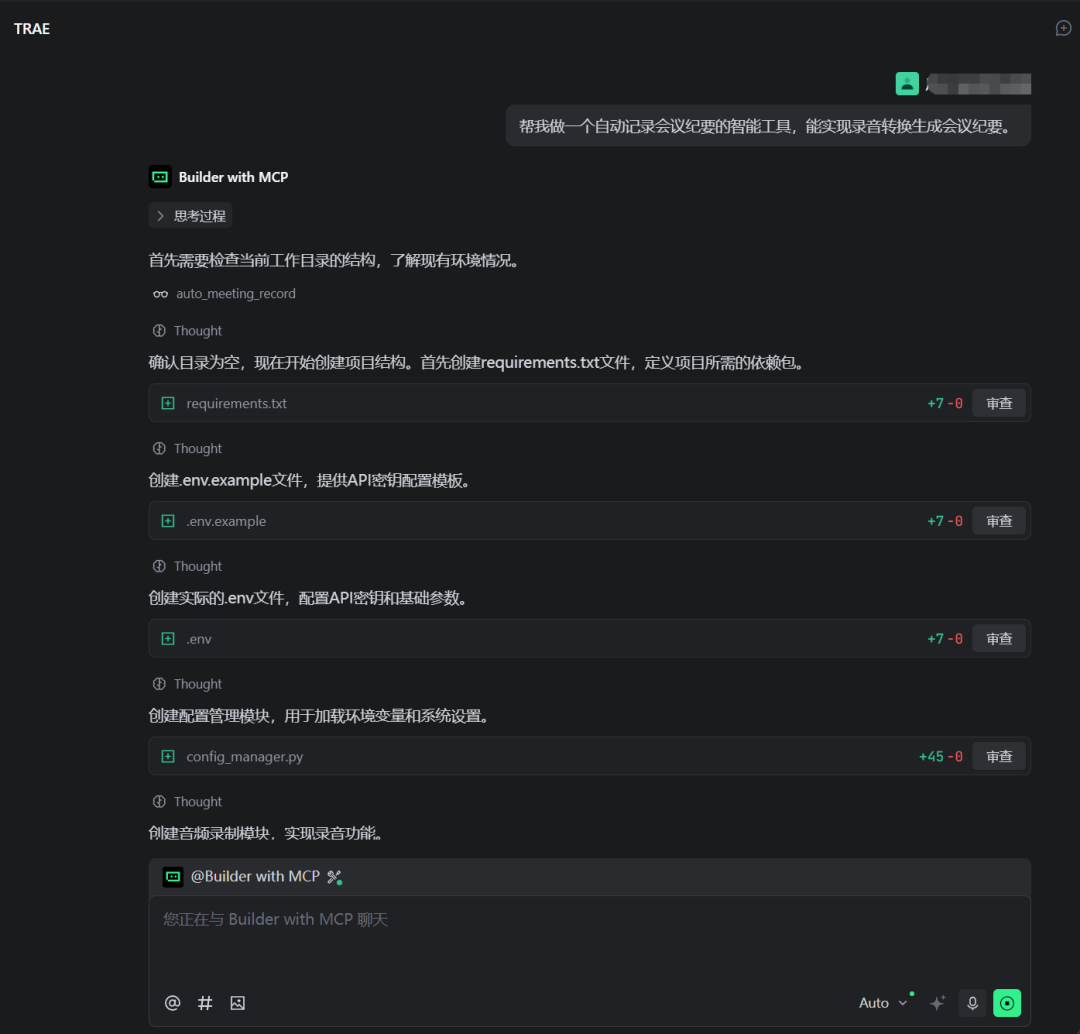Viewport: 1080px width, 1034px height.
Task: Click the user avatar icon
Action: pyautogui.click(x=907, y=84)
